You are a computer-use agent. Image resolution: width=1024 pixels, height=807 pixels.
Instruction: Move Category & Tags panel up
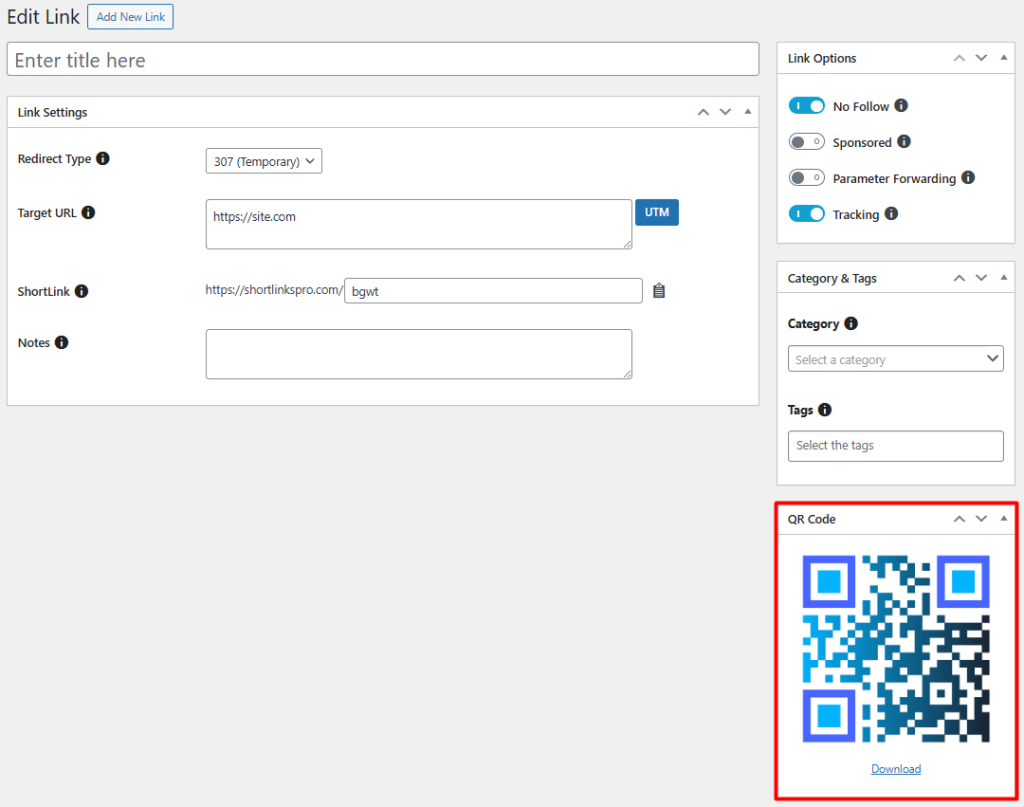[959, 278]
